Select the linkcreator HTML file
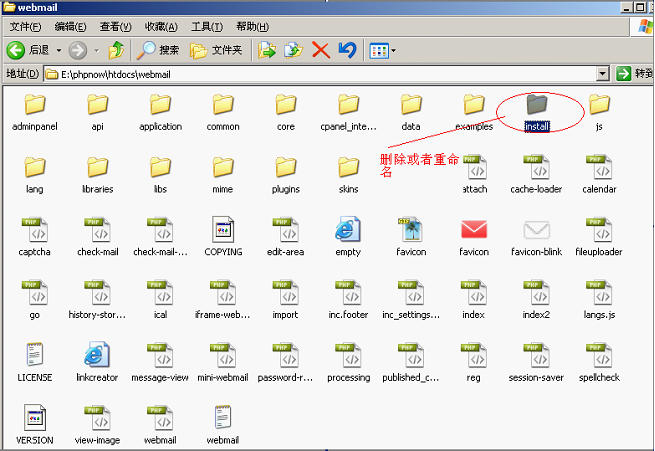The image size is (655, 451). pyautogui.click(x=97, y=362)
